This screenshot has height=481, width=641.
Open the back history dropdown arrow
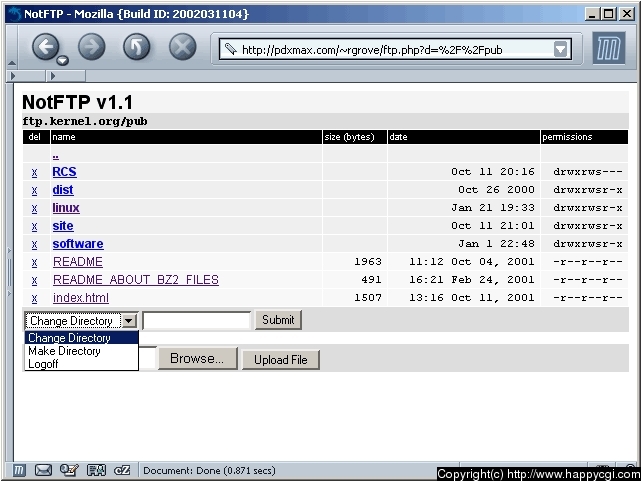(63, 60)
